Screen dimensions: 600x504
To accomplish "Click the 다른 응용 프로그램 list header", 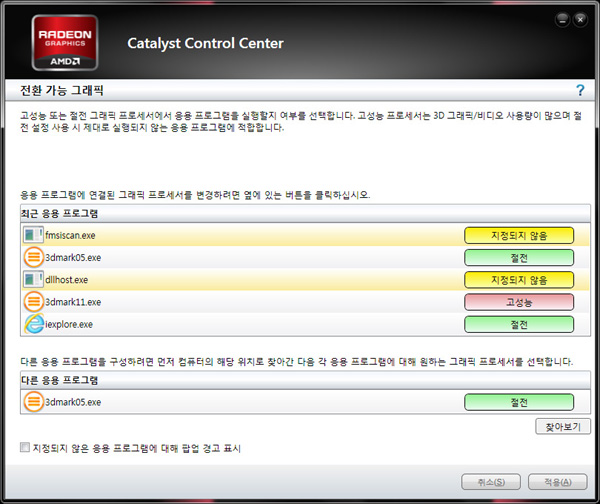I will 305,380.
